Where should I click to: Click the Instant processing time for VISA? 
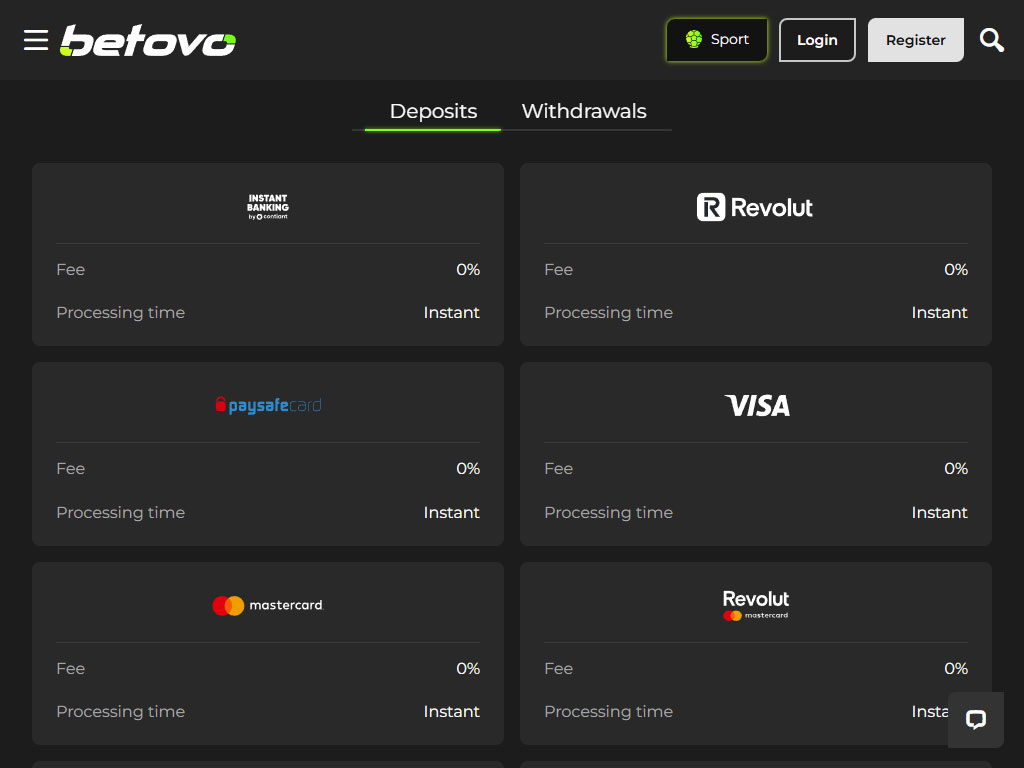point(939,513)
